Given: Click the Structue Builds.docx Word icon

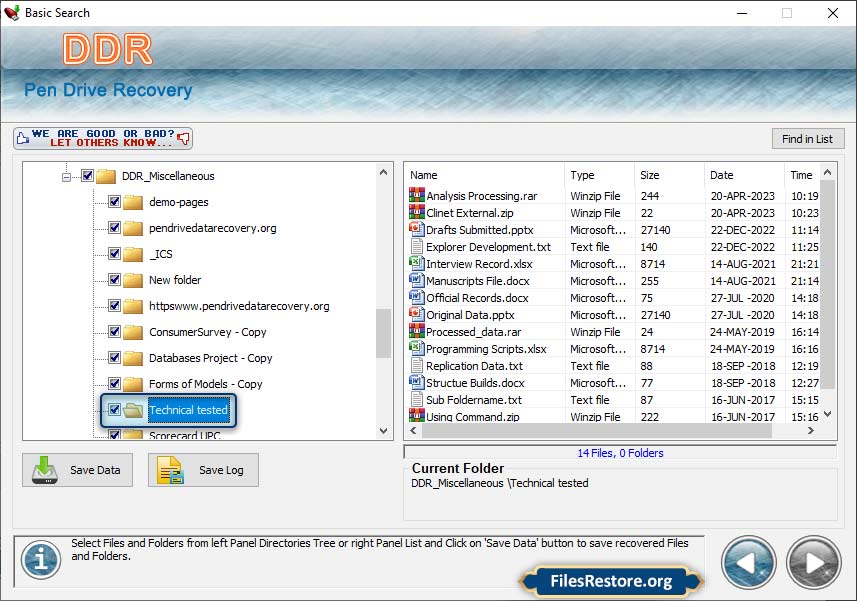Looking at the screenshot, I should click(x=416, y=382).
